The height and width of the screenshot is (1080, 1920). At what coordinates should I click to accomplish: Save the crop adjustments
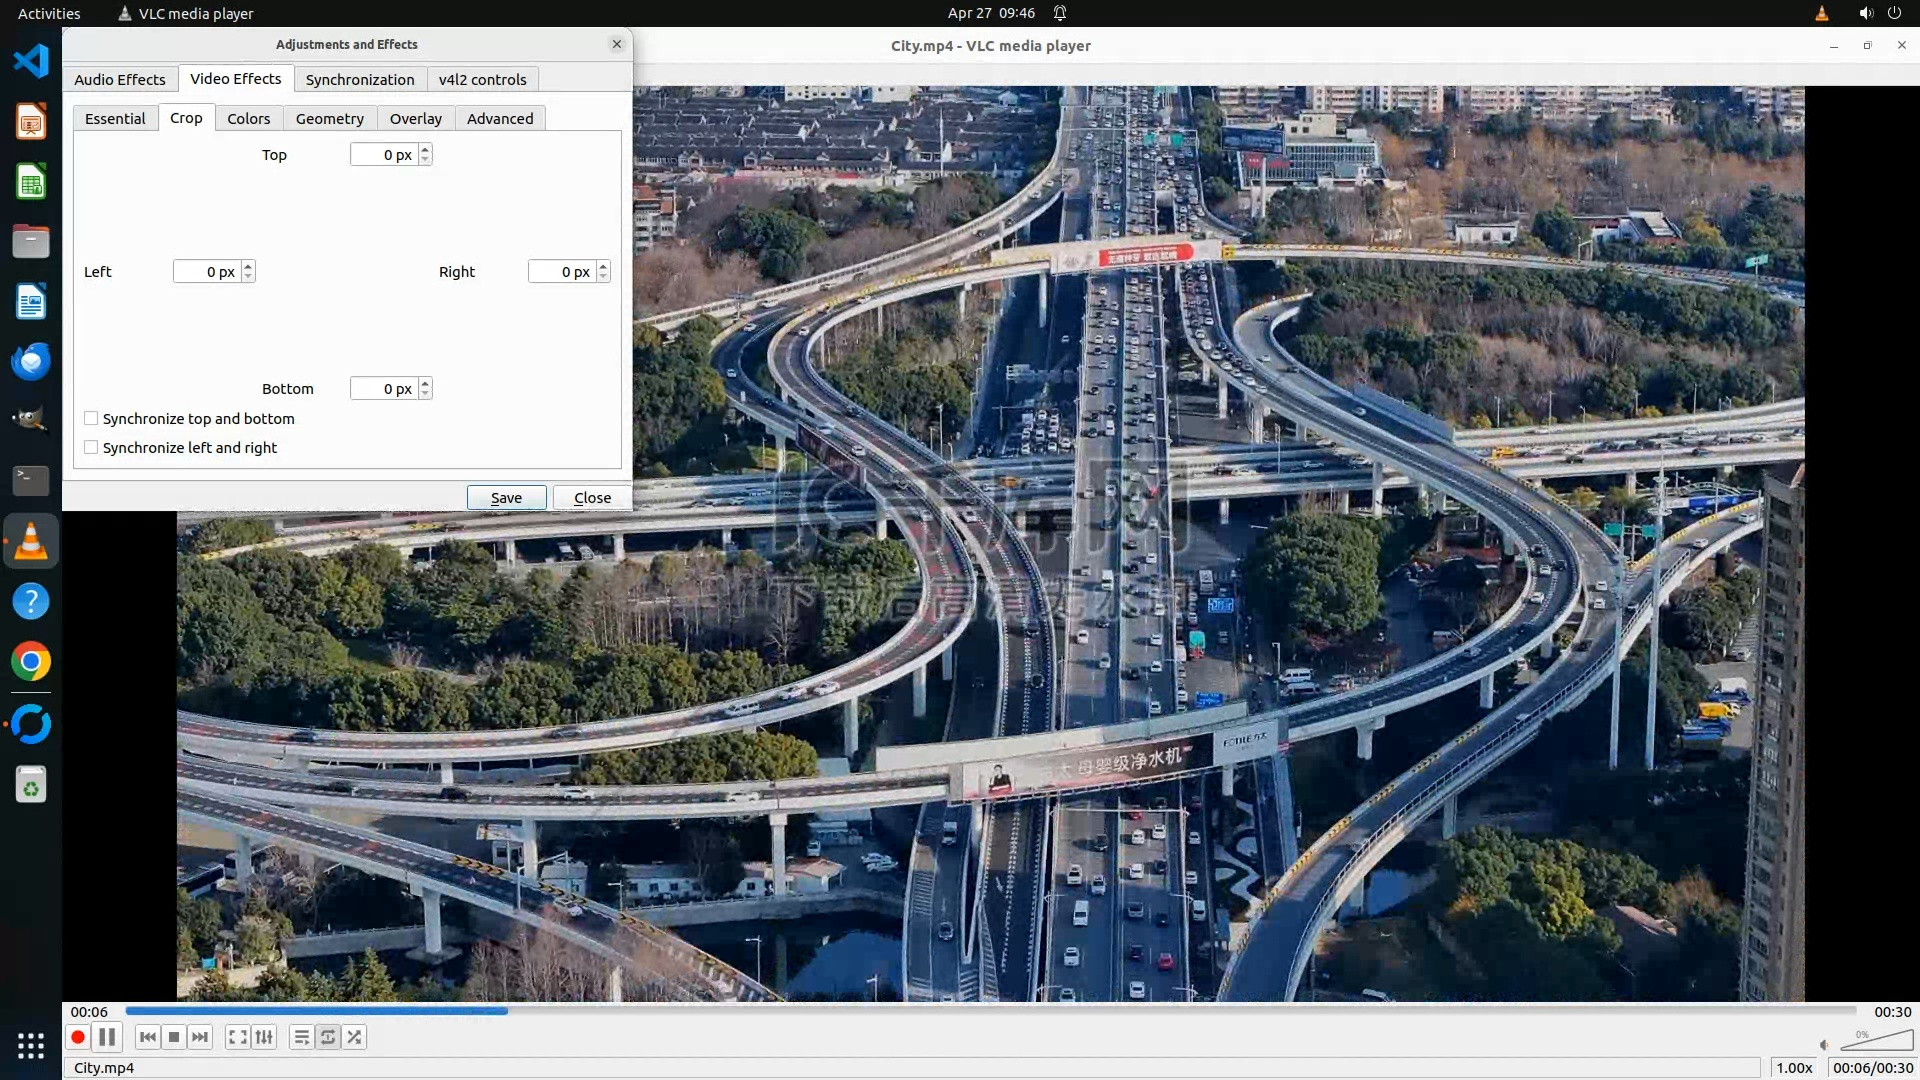[506, 498]
